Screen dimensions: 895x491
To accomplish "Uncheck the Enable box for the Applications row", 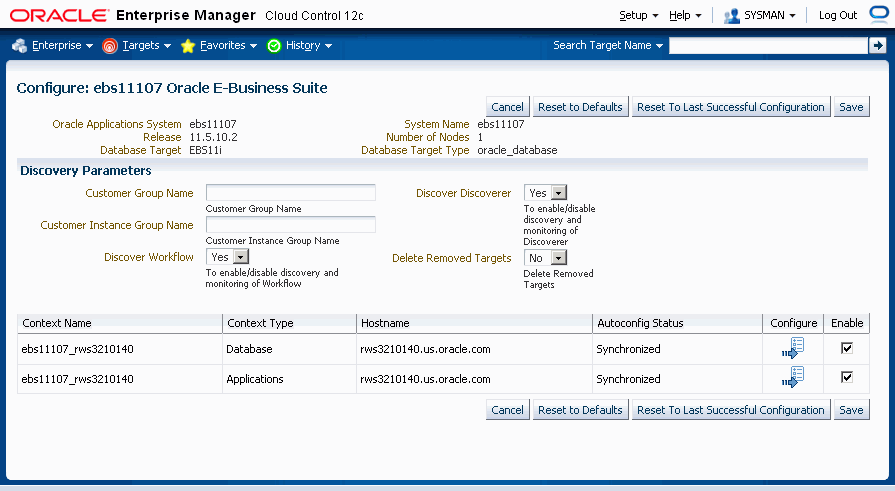I will tap(847, 377).
